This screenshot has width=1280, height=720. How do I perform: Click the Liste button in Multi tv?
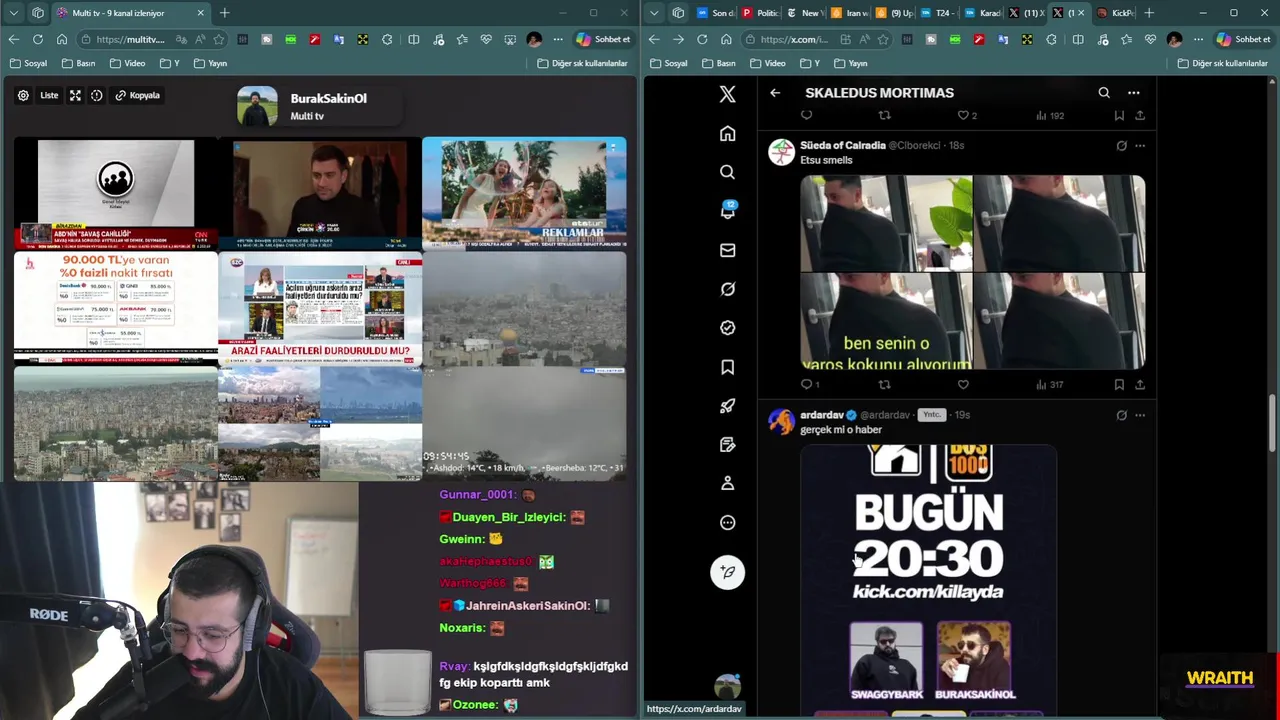[49, 95]
